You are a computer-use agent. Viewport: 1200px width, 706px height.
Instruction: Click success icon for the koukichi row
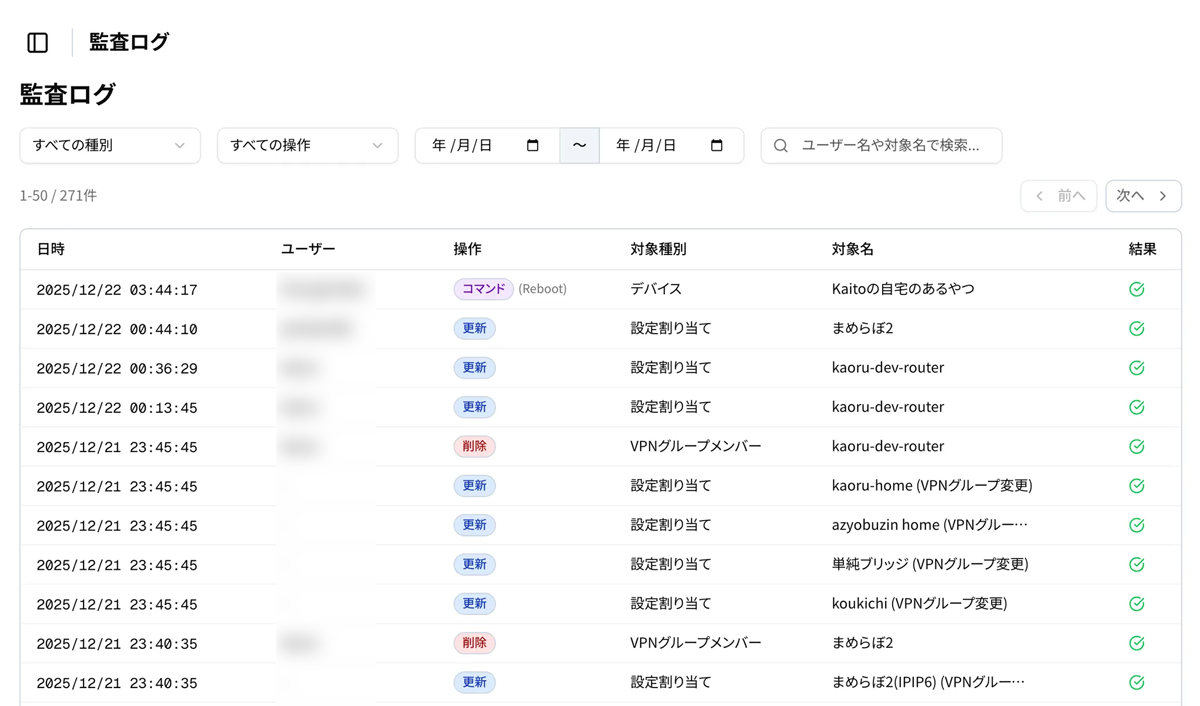(x=1136, y=604)
